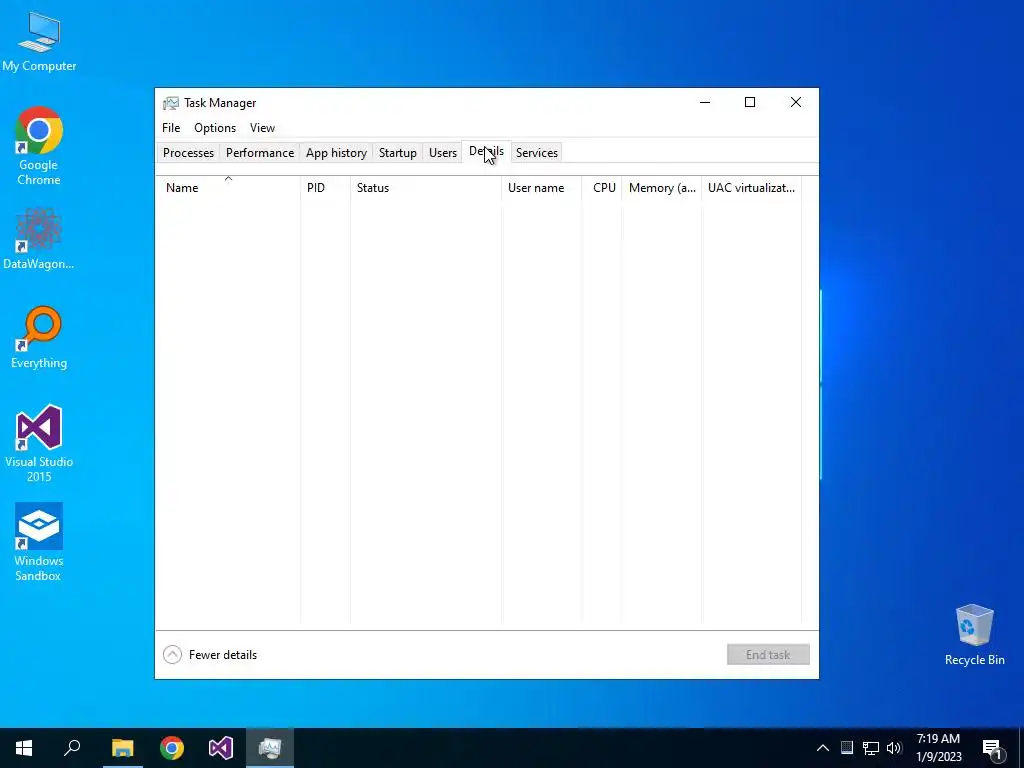The image size is (1024, 768).
Task: Open Chrome from the taskbar
Action: coord(172,748)
